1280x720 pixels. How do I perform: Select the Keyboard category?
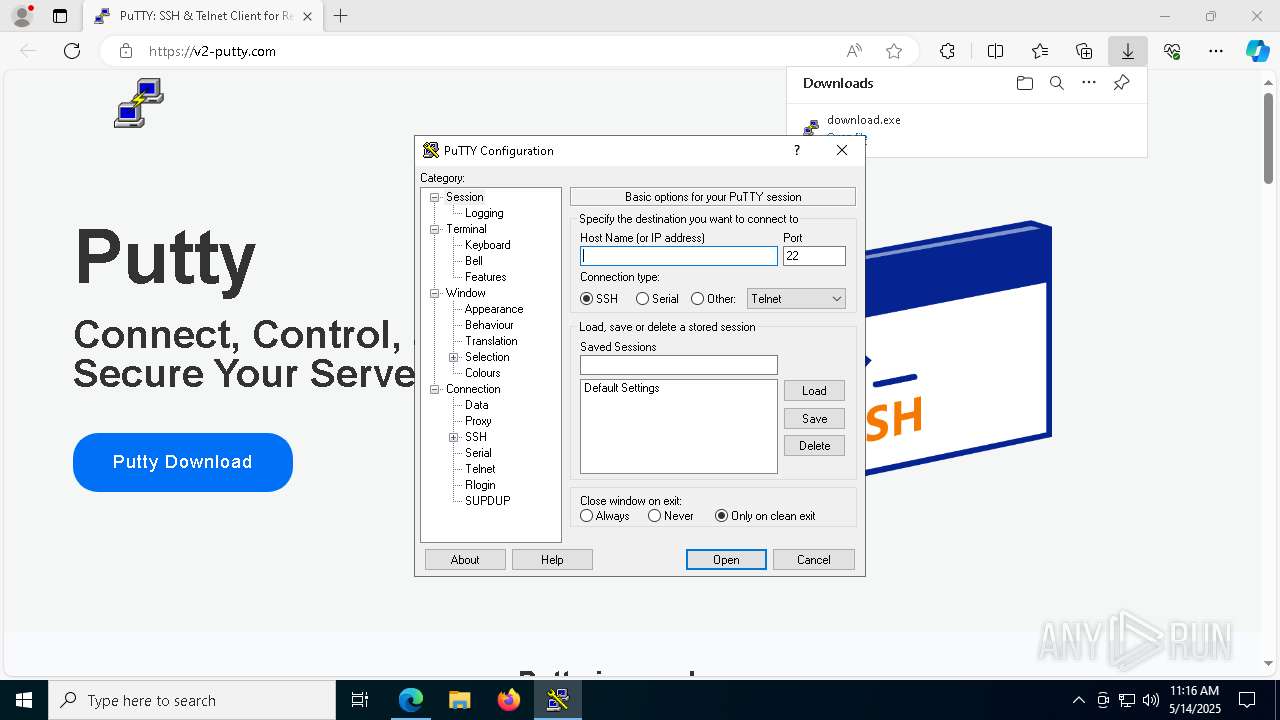tap(488, 245)
